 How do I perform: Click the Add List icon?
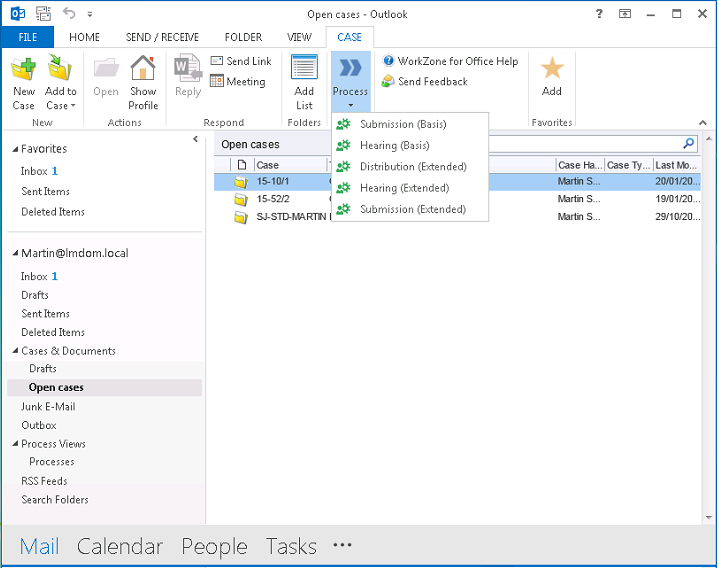click(x=304, y=70)
